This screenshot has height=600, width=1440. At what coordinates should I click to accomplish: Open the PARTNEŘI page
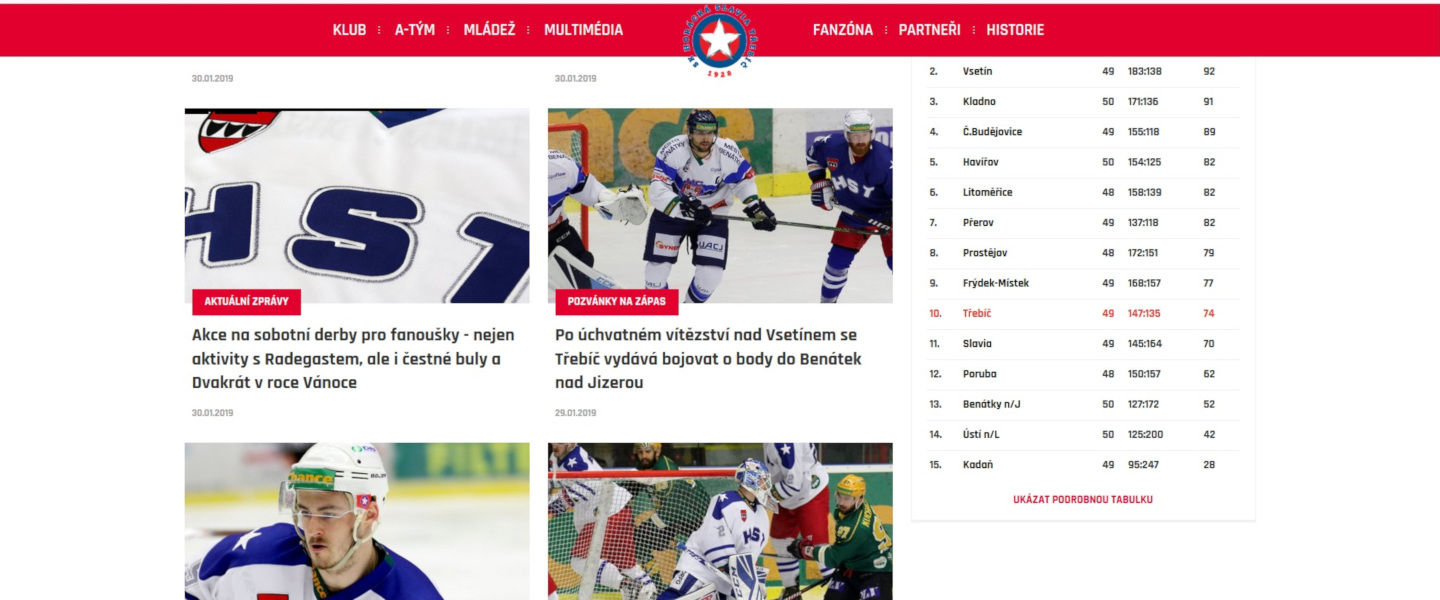[x=929, y=30]
